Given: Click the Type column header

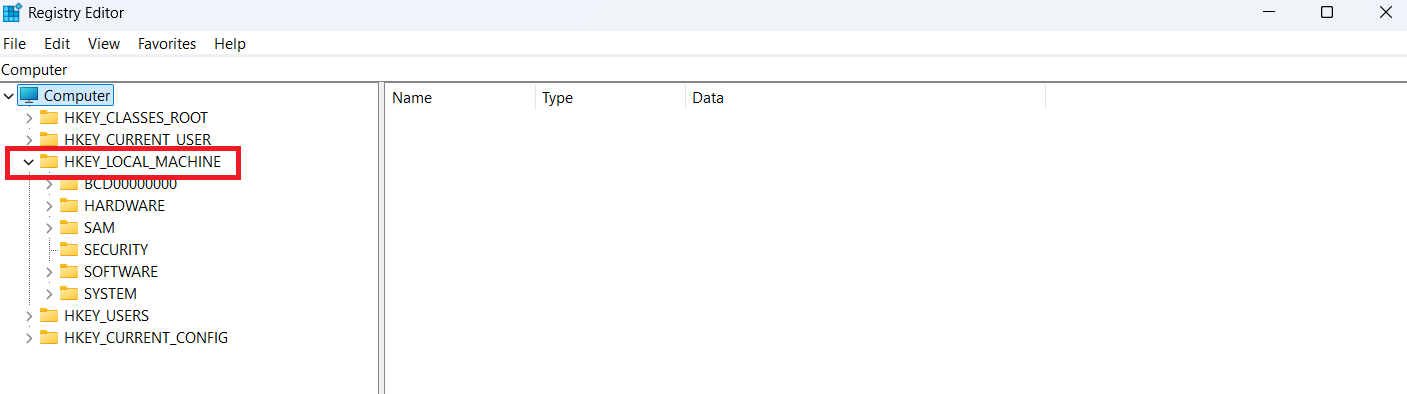Looking at the screenshot, I should 610,98.
